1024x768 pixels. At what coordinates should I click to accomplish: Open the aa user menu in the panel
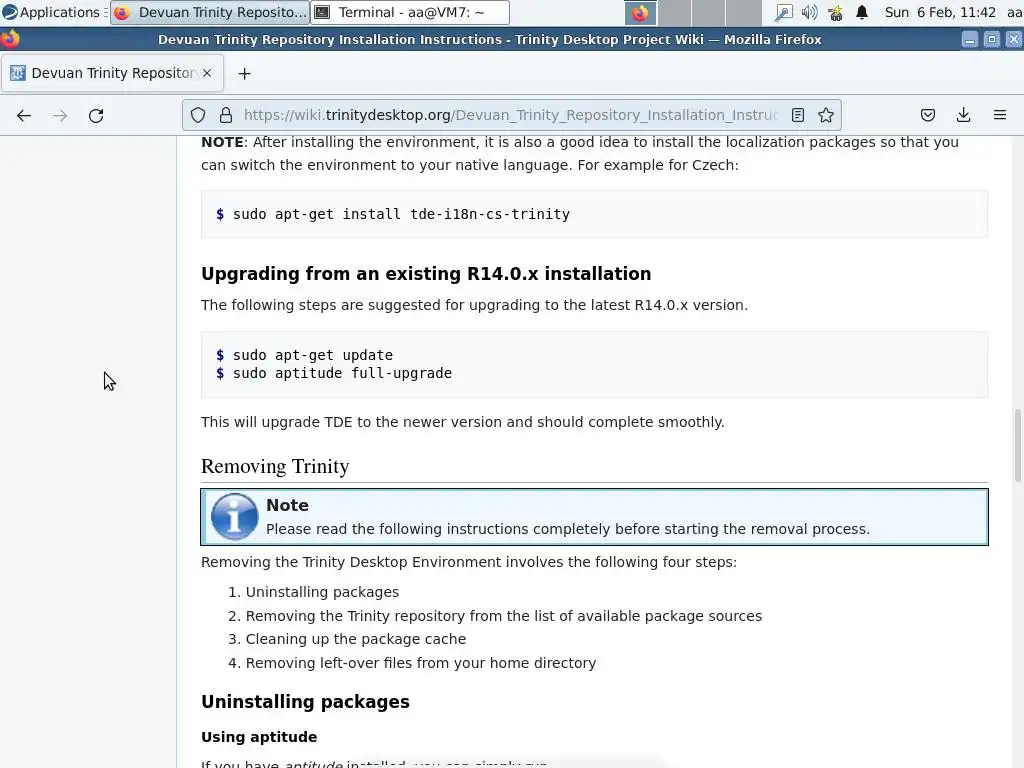tap(1014, 12)
